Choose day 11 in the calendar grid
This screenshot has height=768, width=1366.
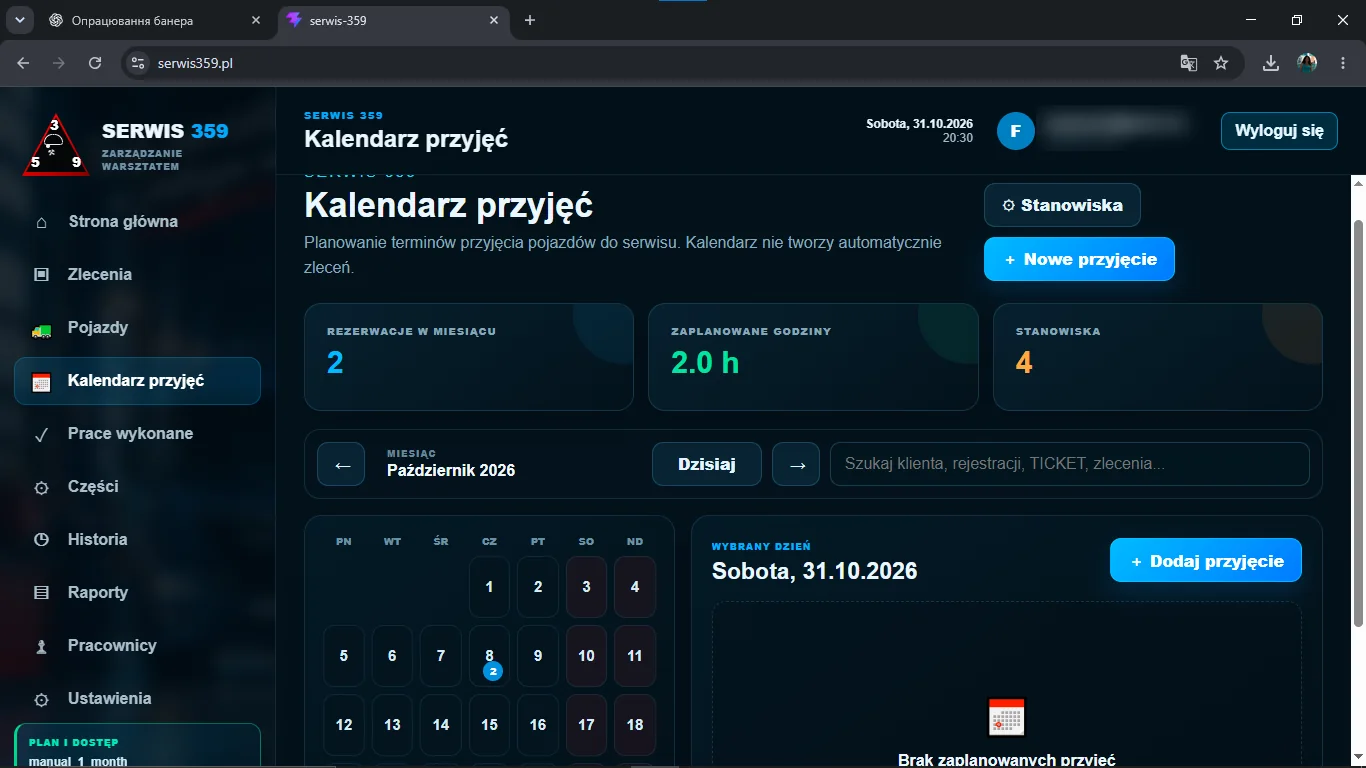coord(635,657)
